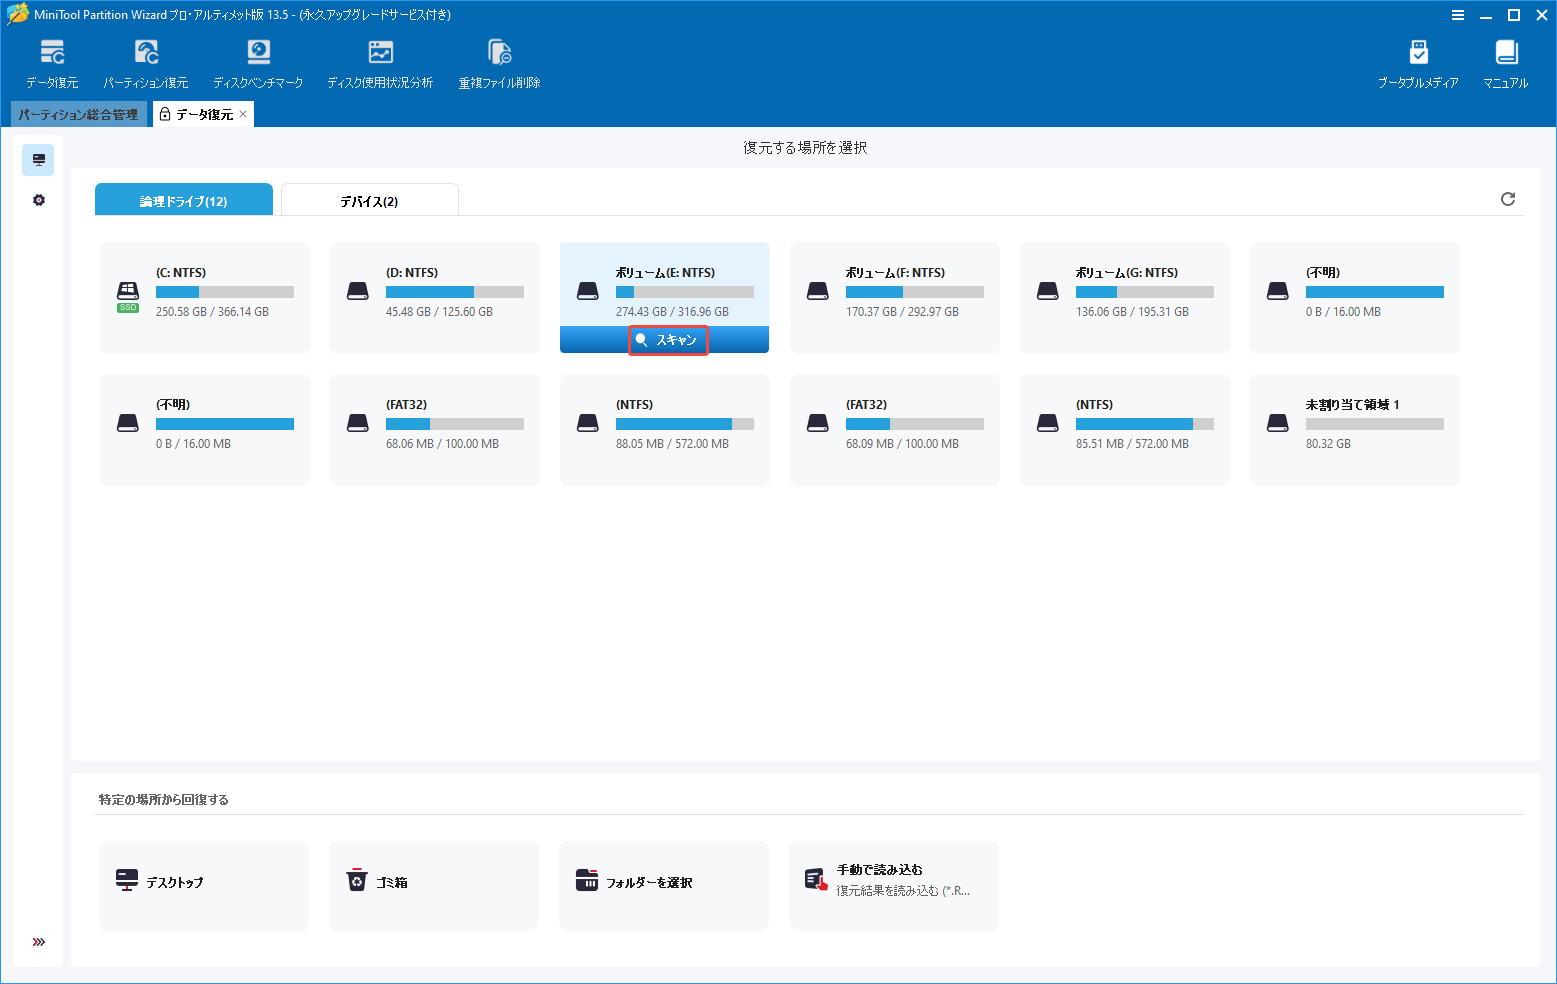Expand the collapsed sidebar with the chevron
The height and width of the screenshot is (984, 1557).
pos(38,941)
